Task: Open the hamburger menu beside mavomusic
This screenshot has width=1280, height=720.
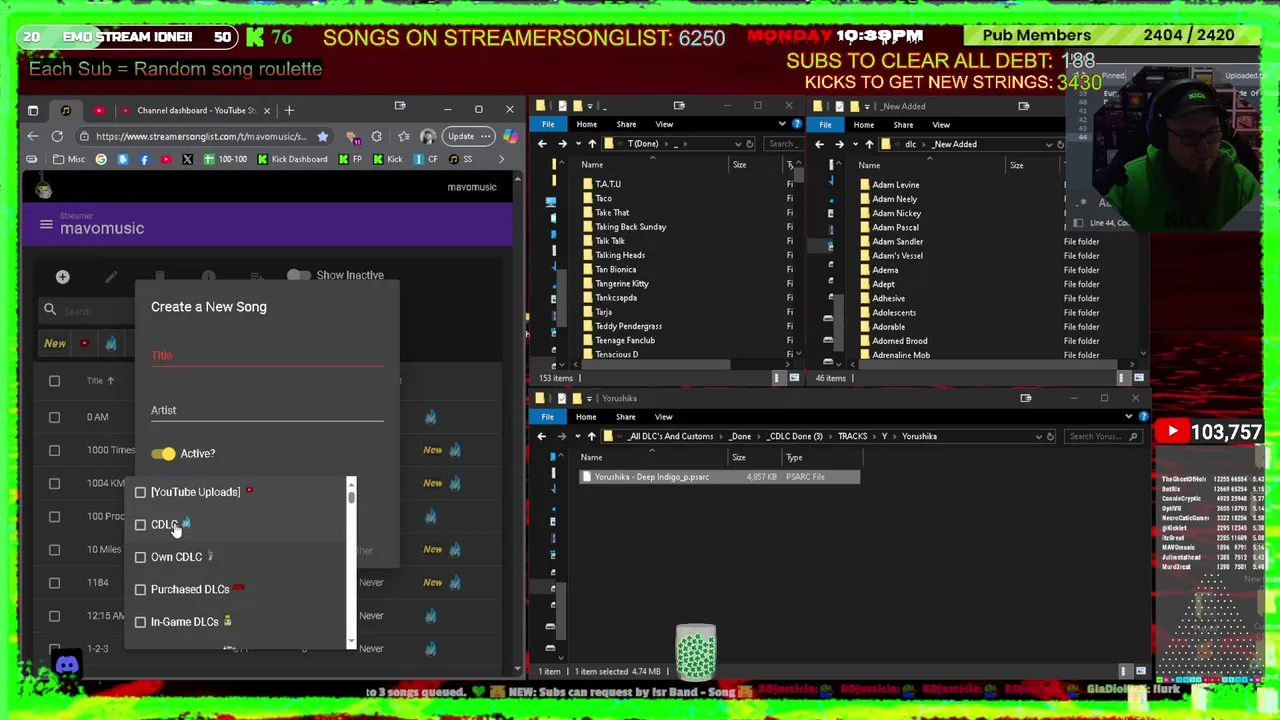Action: pos(46,225)
